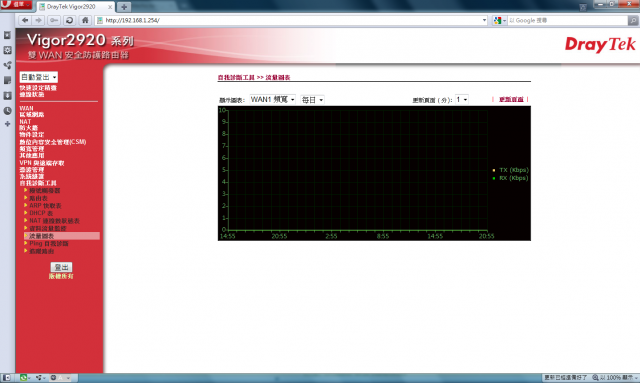Click the browser Forward arrow button
Image resolution: width=640 pixels, height=383 pixels.
39,20
